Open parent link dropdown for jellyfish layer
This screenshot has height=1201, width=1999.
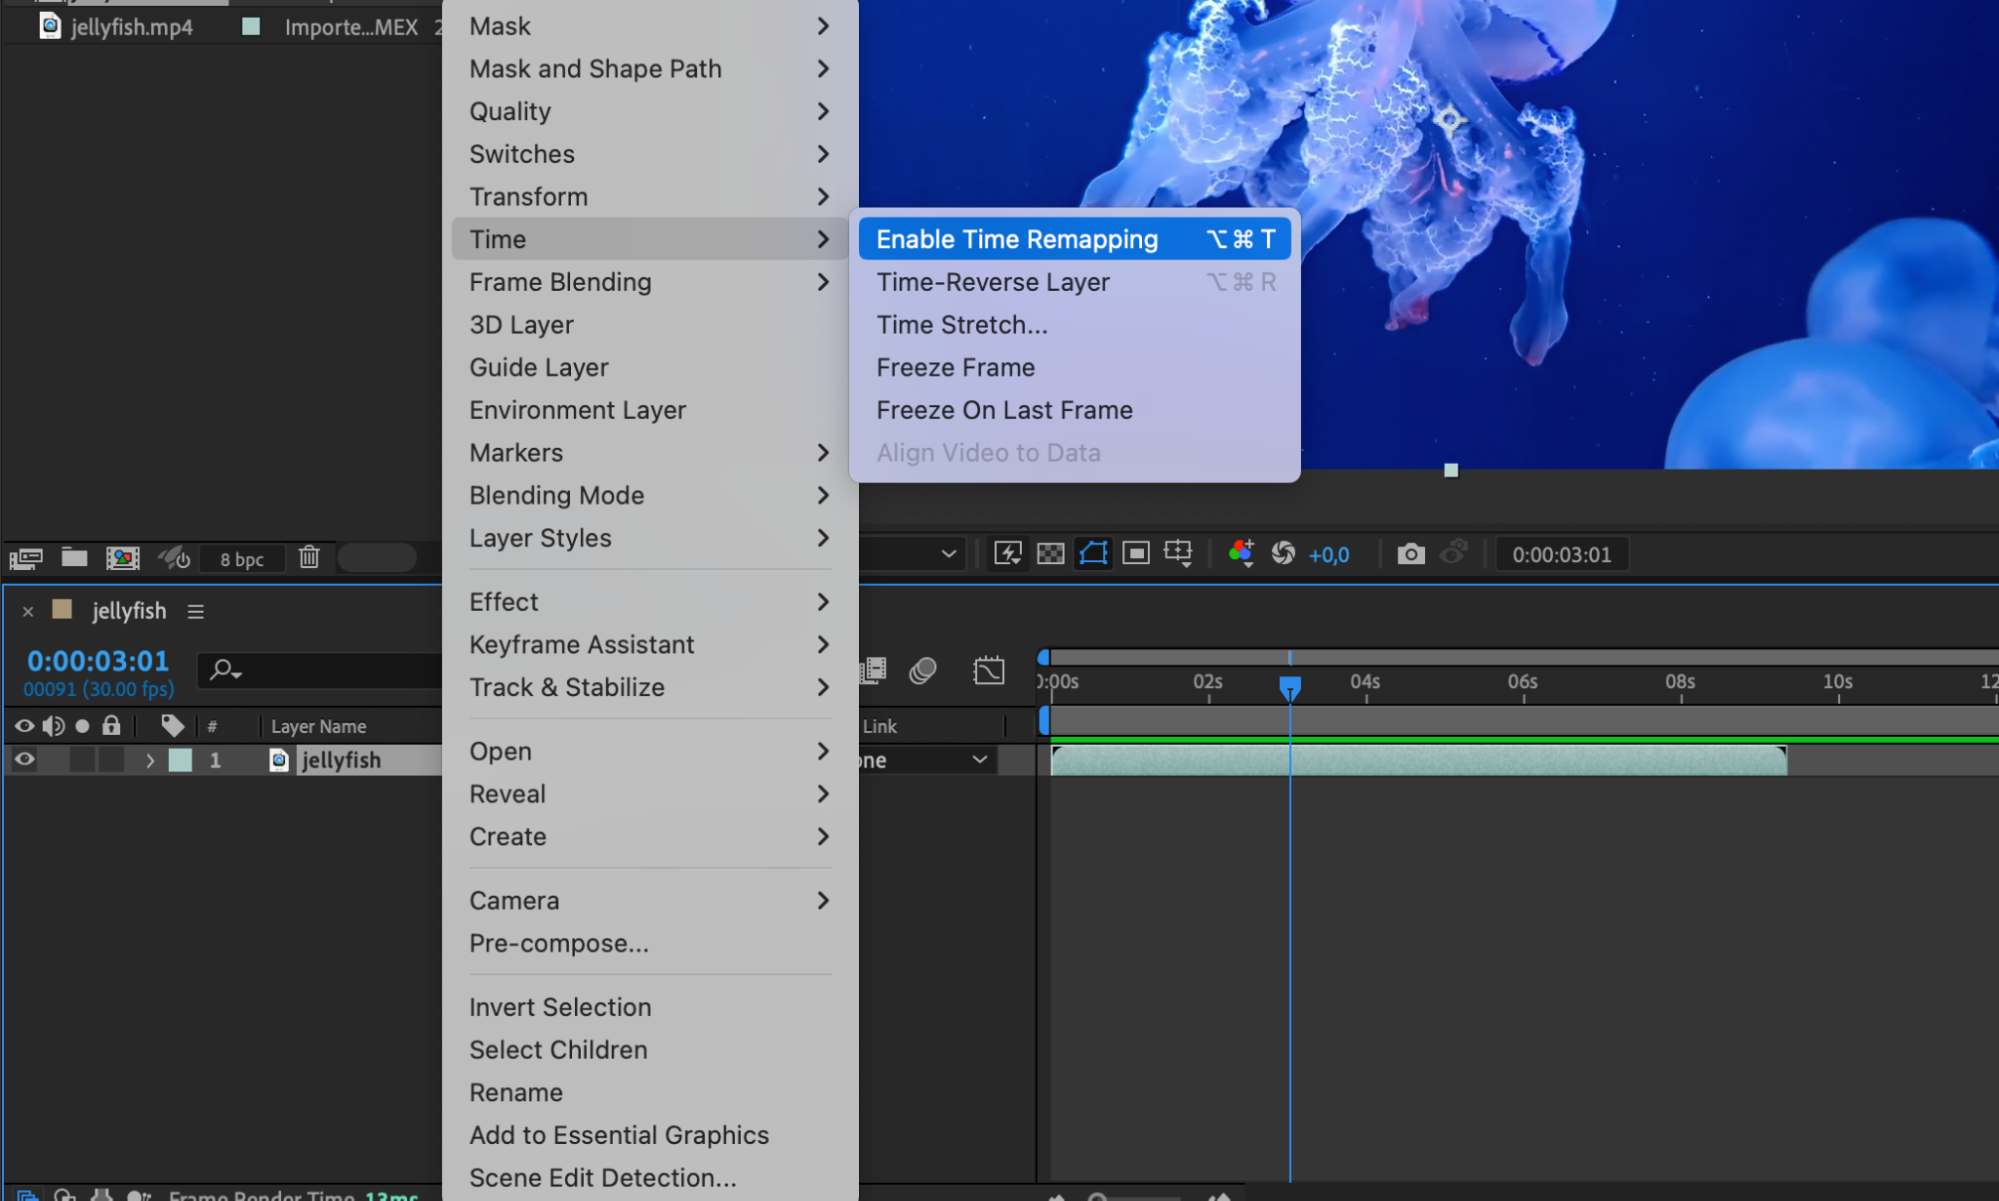point(979,760)
